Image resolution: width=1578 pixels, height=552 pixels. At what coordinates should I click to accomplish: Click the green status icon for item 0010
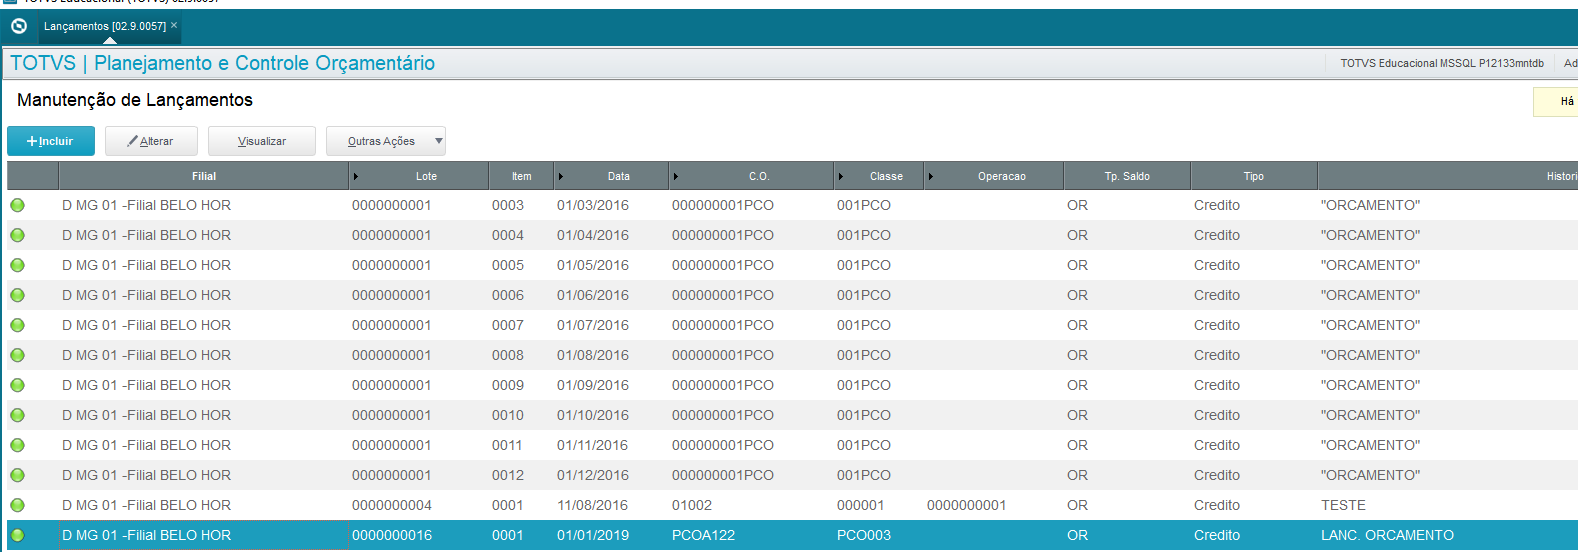[17, 415]
